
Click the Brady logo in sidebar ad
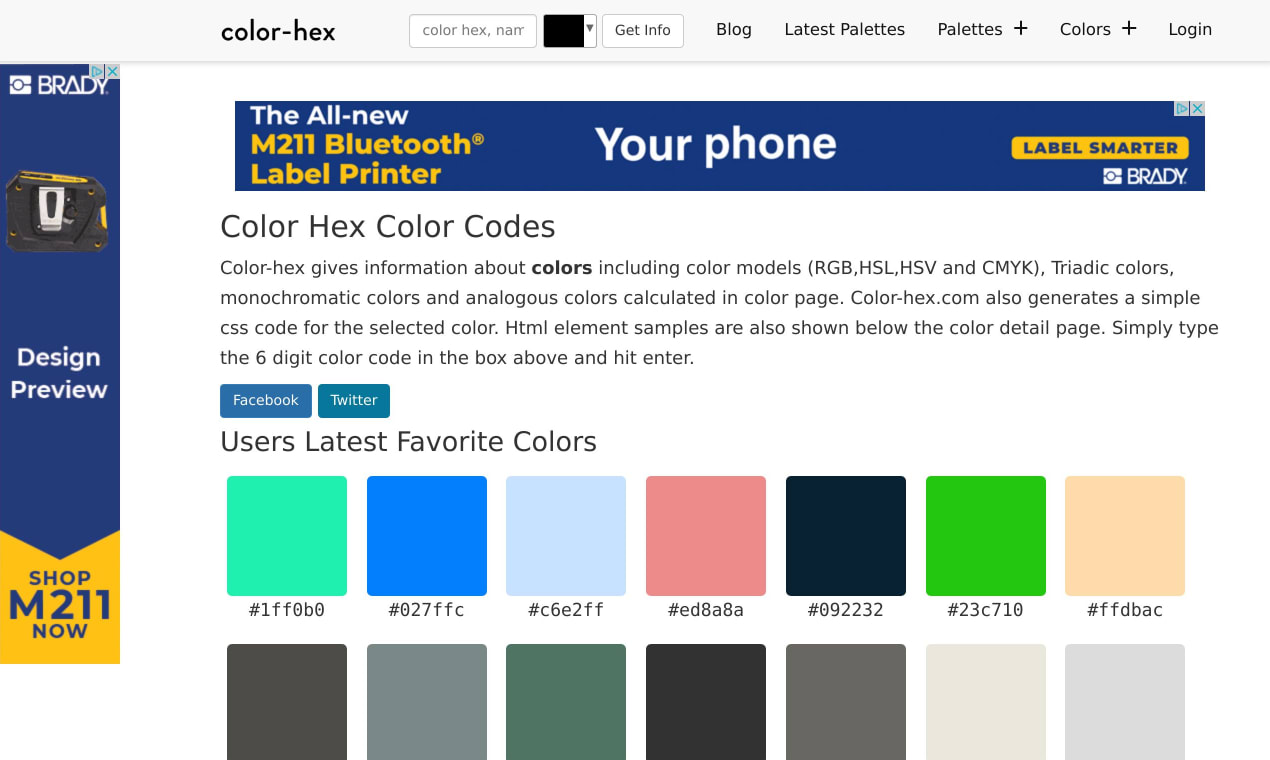(58, 85)
